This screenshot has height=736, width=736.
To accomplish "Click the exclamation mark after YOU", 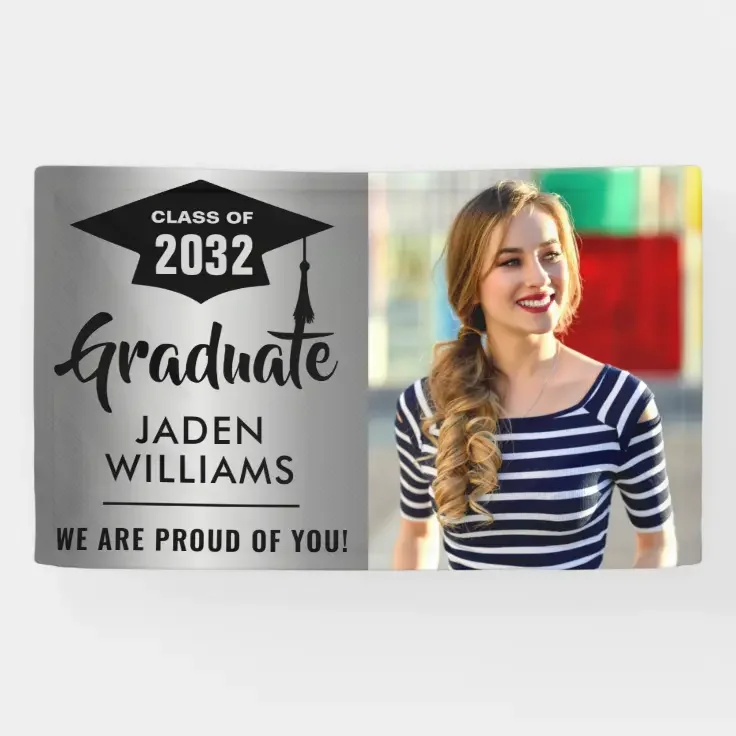I will point(345,539).
